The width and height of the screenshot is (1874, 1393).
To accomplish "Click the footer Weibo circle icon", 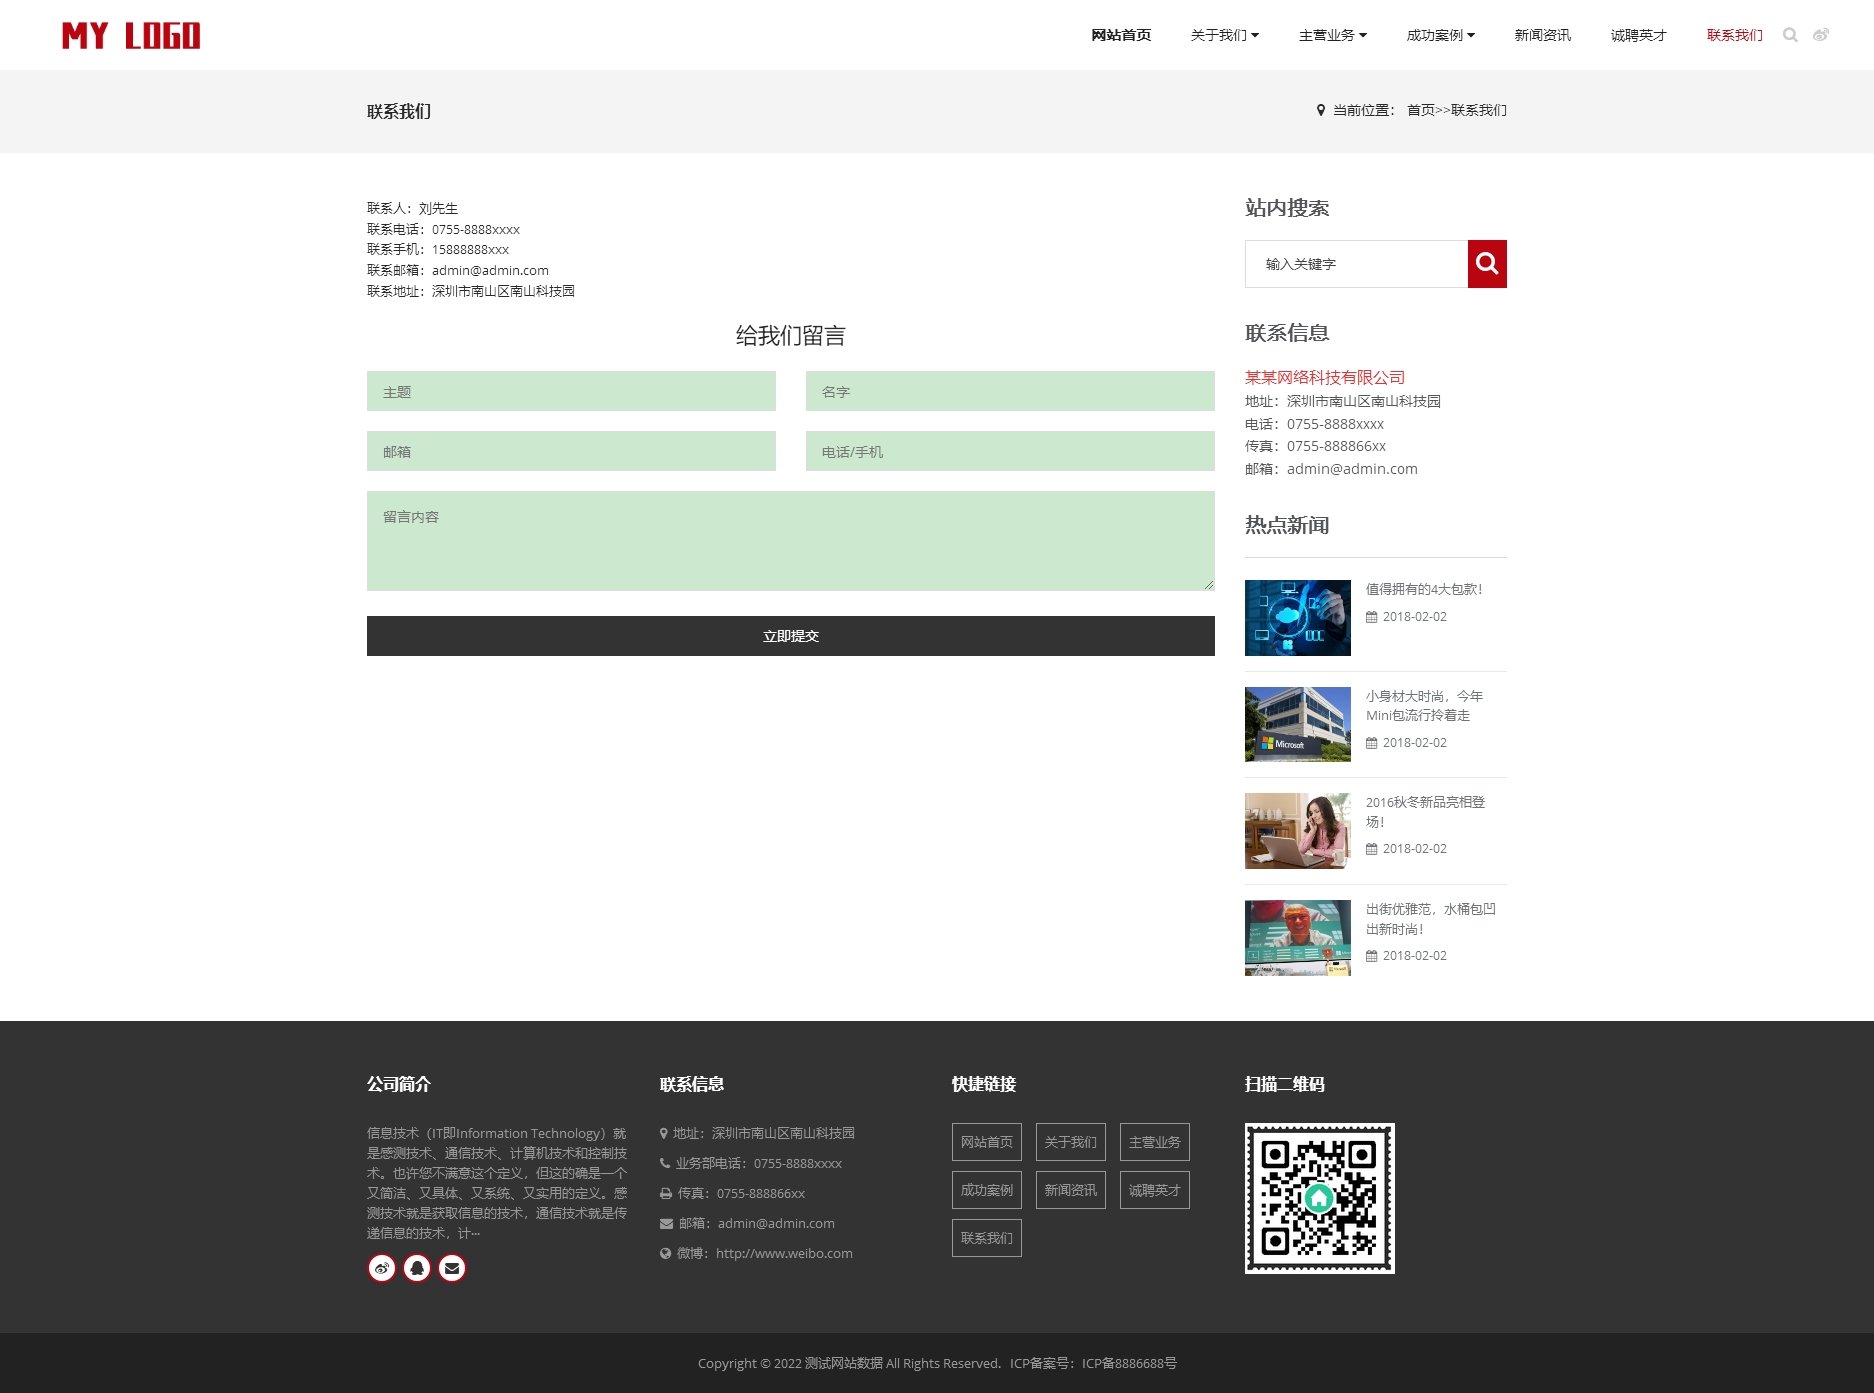I will pyautogui.click(x=382, y=1268).
